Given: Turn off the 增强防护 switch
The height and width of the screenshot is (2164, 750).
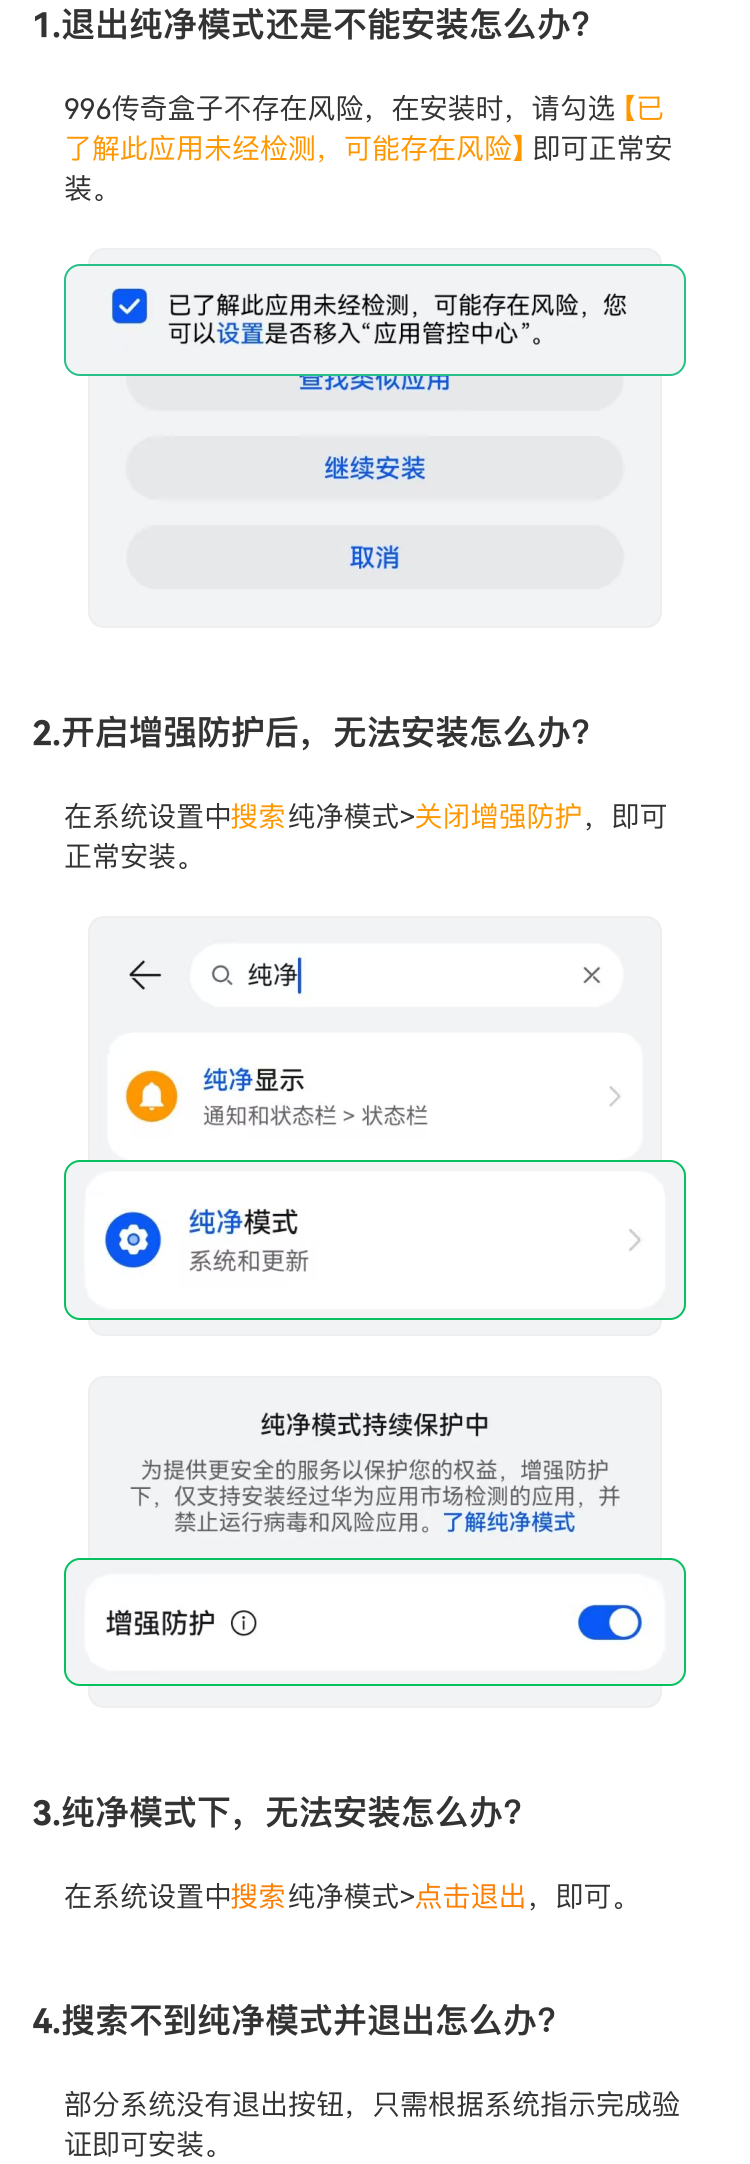Looking at the screenshot, I should (x=609, y=1622).
